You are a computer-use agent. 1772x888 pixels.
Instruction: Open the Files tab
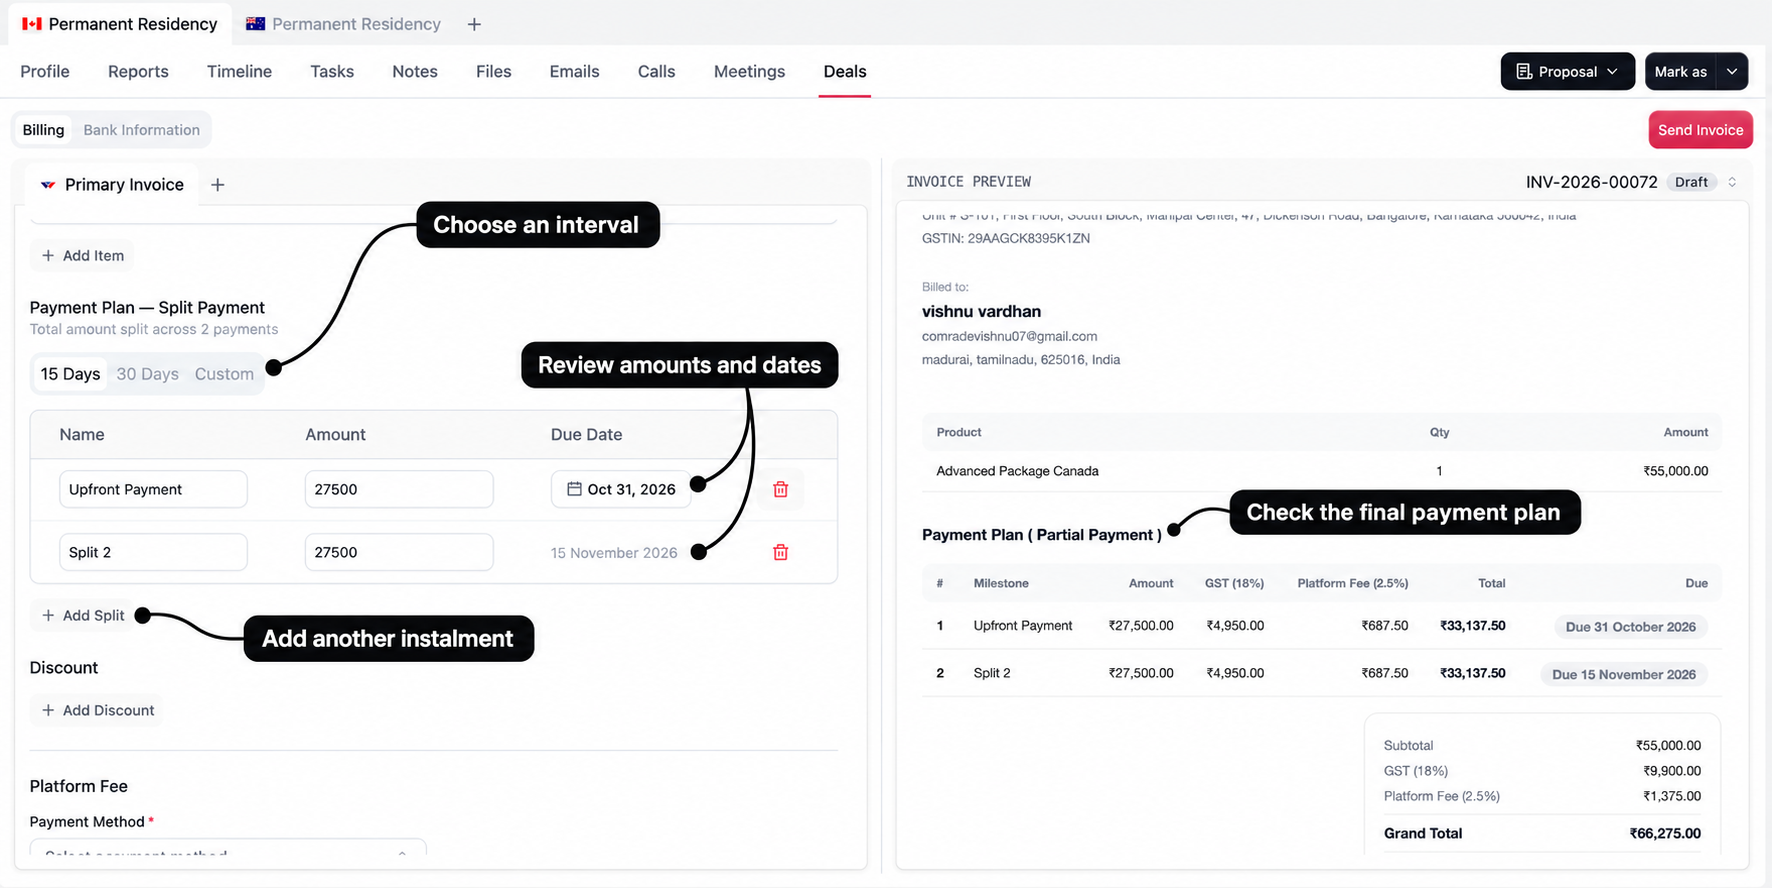point(494,72)
